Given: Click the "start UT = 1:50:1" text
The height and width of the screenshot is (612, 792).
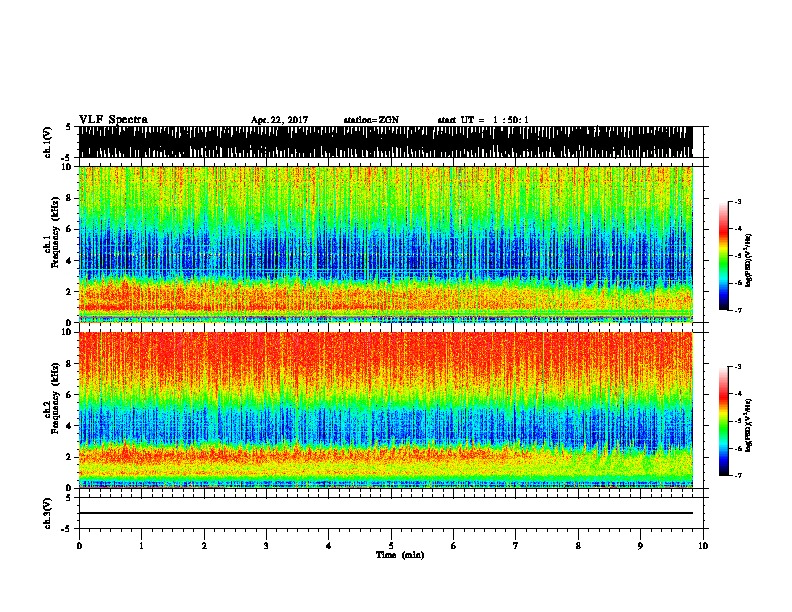Looking at the screenshot, I should pos(483,120).
